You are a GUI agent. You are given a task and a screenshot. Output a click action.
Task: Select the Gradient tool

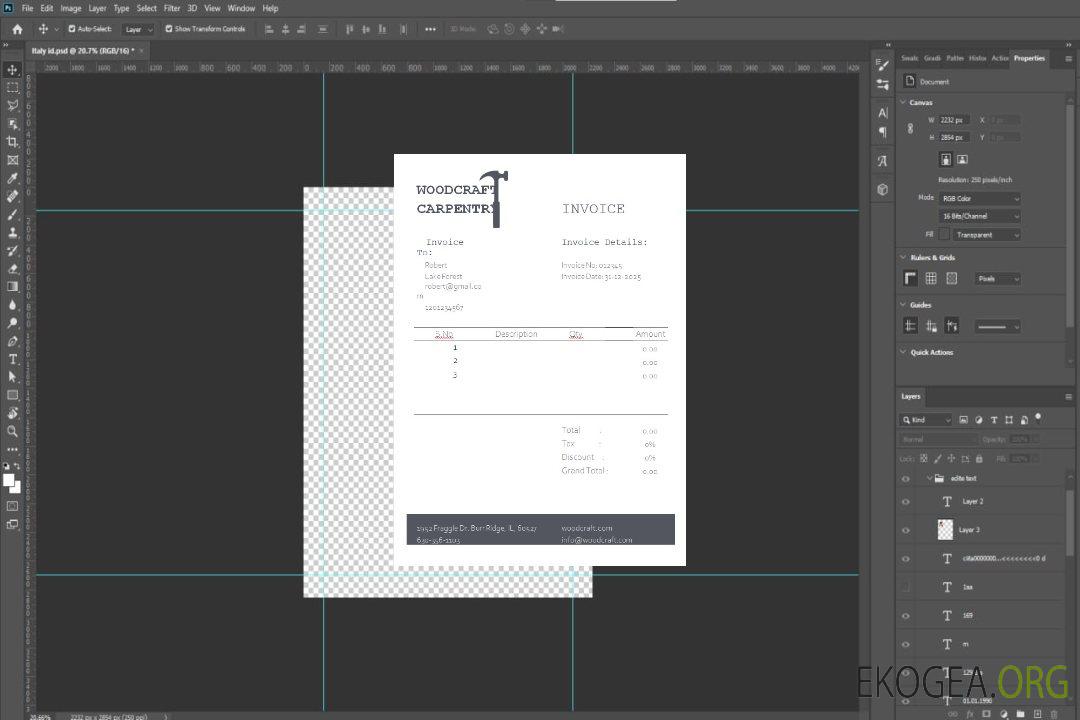(x=12, y=287)
